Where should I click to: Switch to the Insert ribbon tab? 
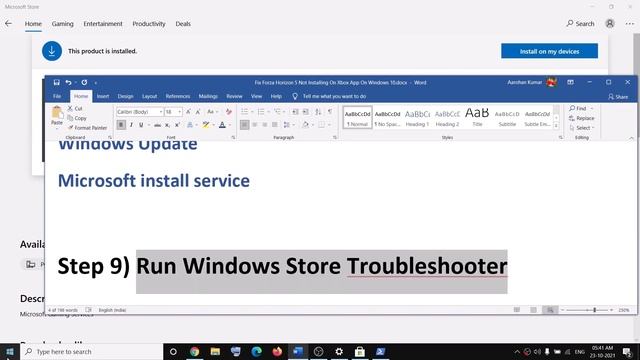click(103, 96)
